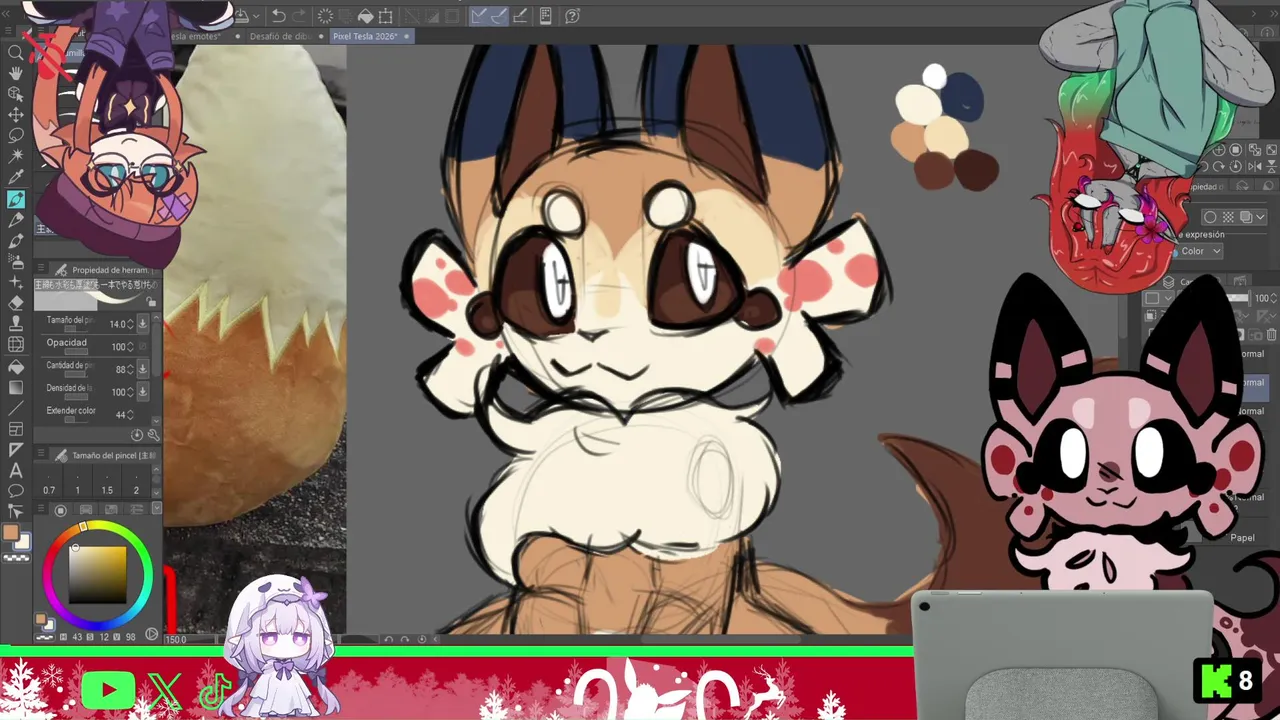Clear layer content with the delete icon

pyautogui.click(x=325, y=16)
